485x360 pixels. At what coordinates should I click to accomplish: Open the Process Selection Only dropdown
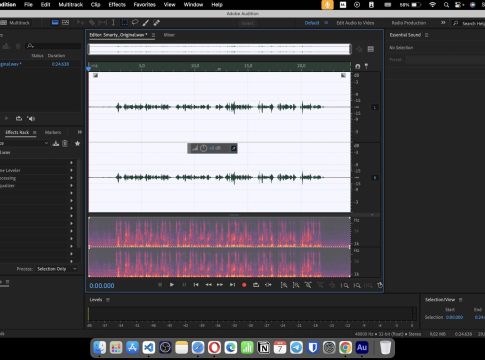pos(57,269)
